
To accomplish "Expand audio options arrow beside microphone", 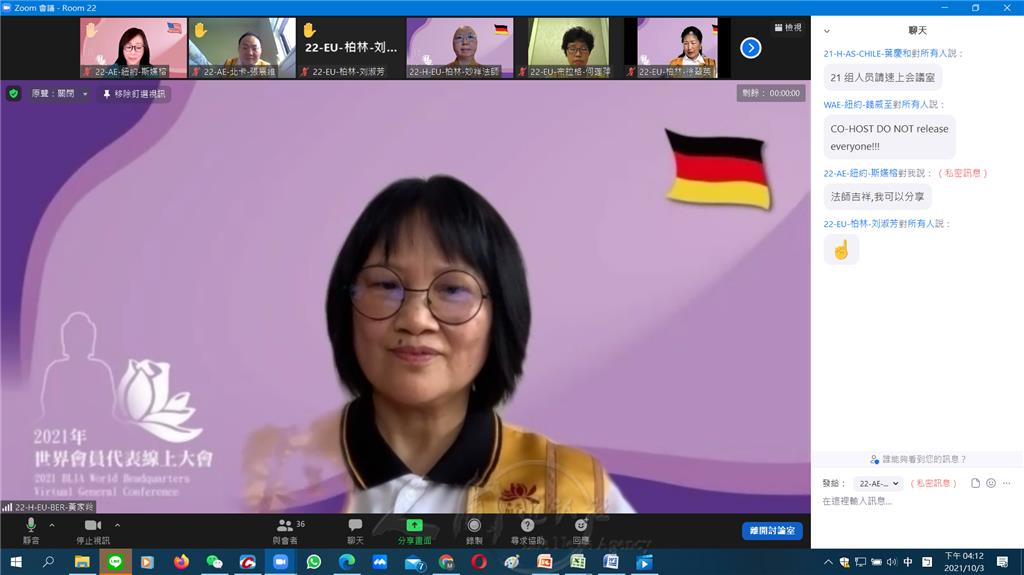I will (52, 525).
